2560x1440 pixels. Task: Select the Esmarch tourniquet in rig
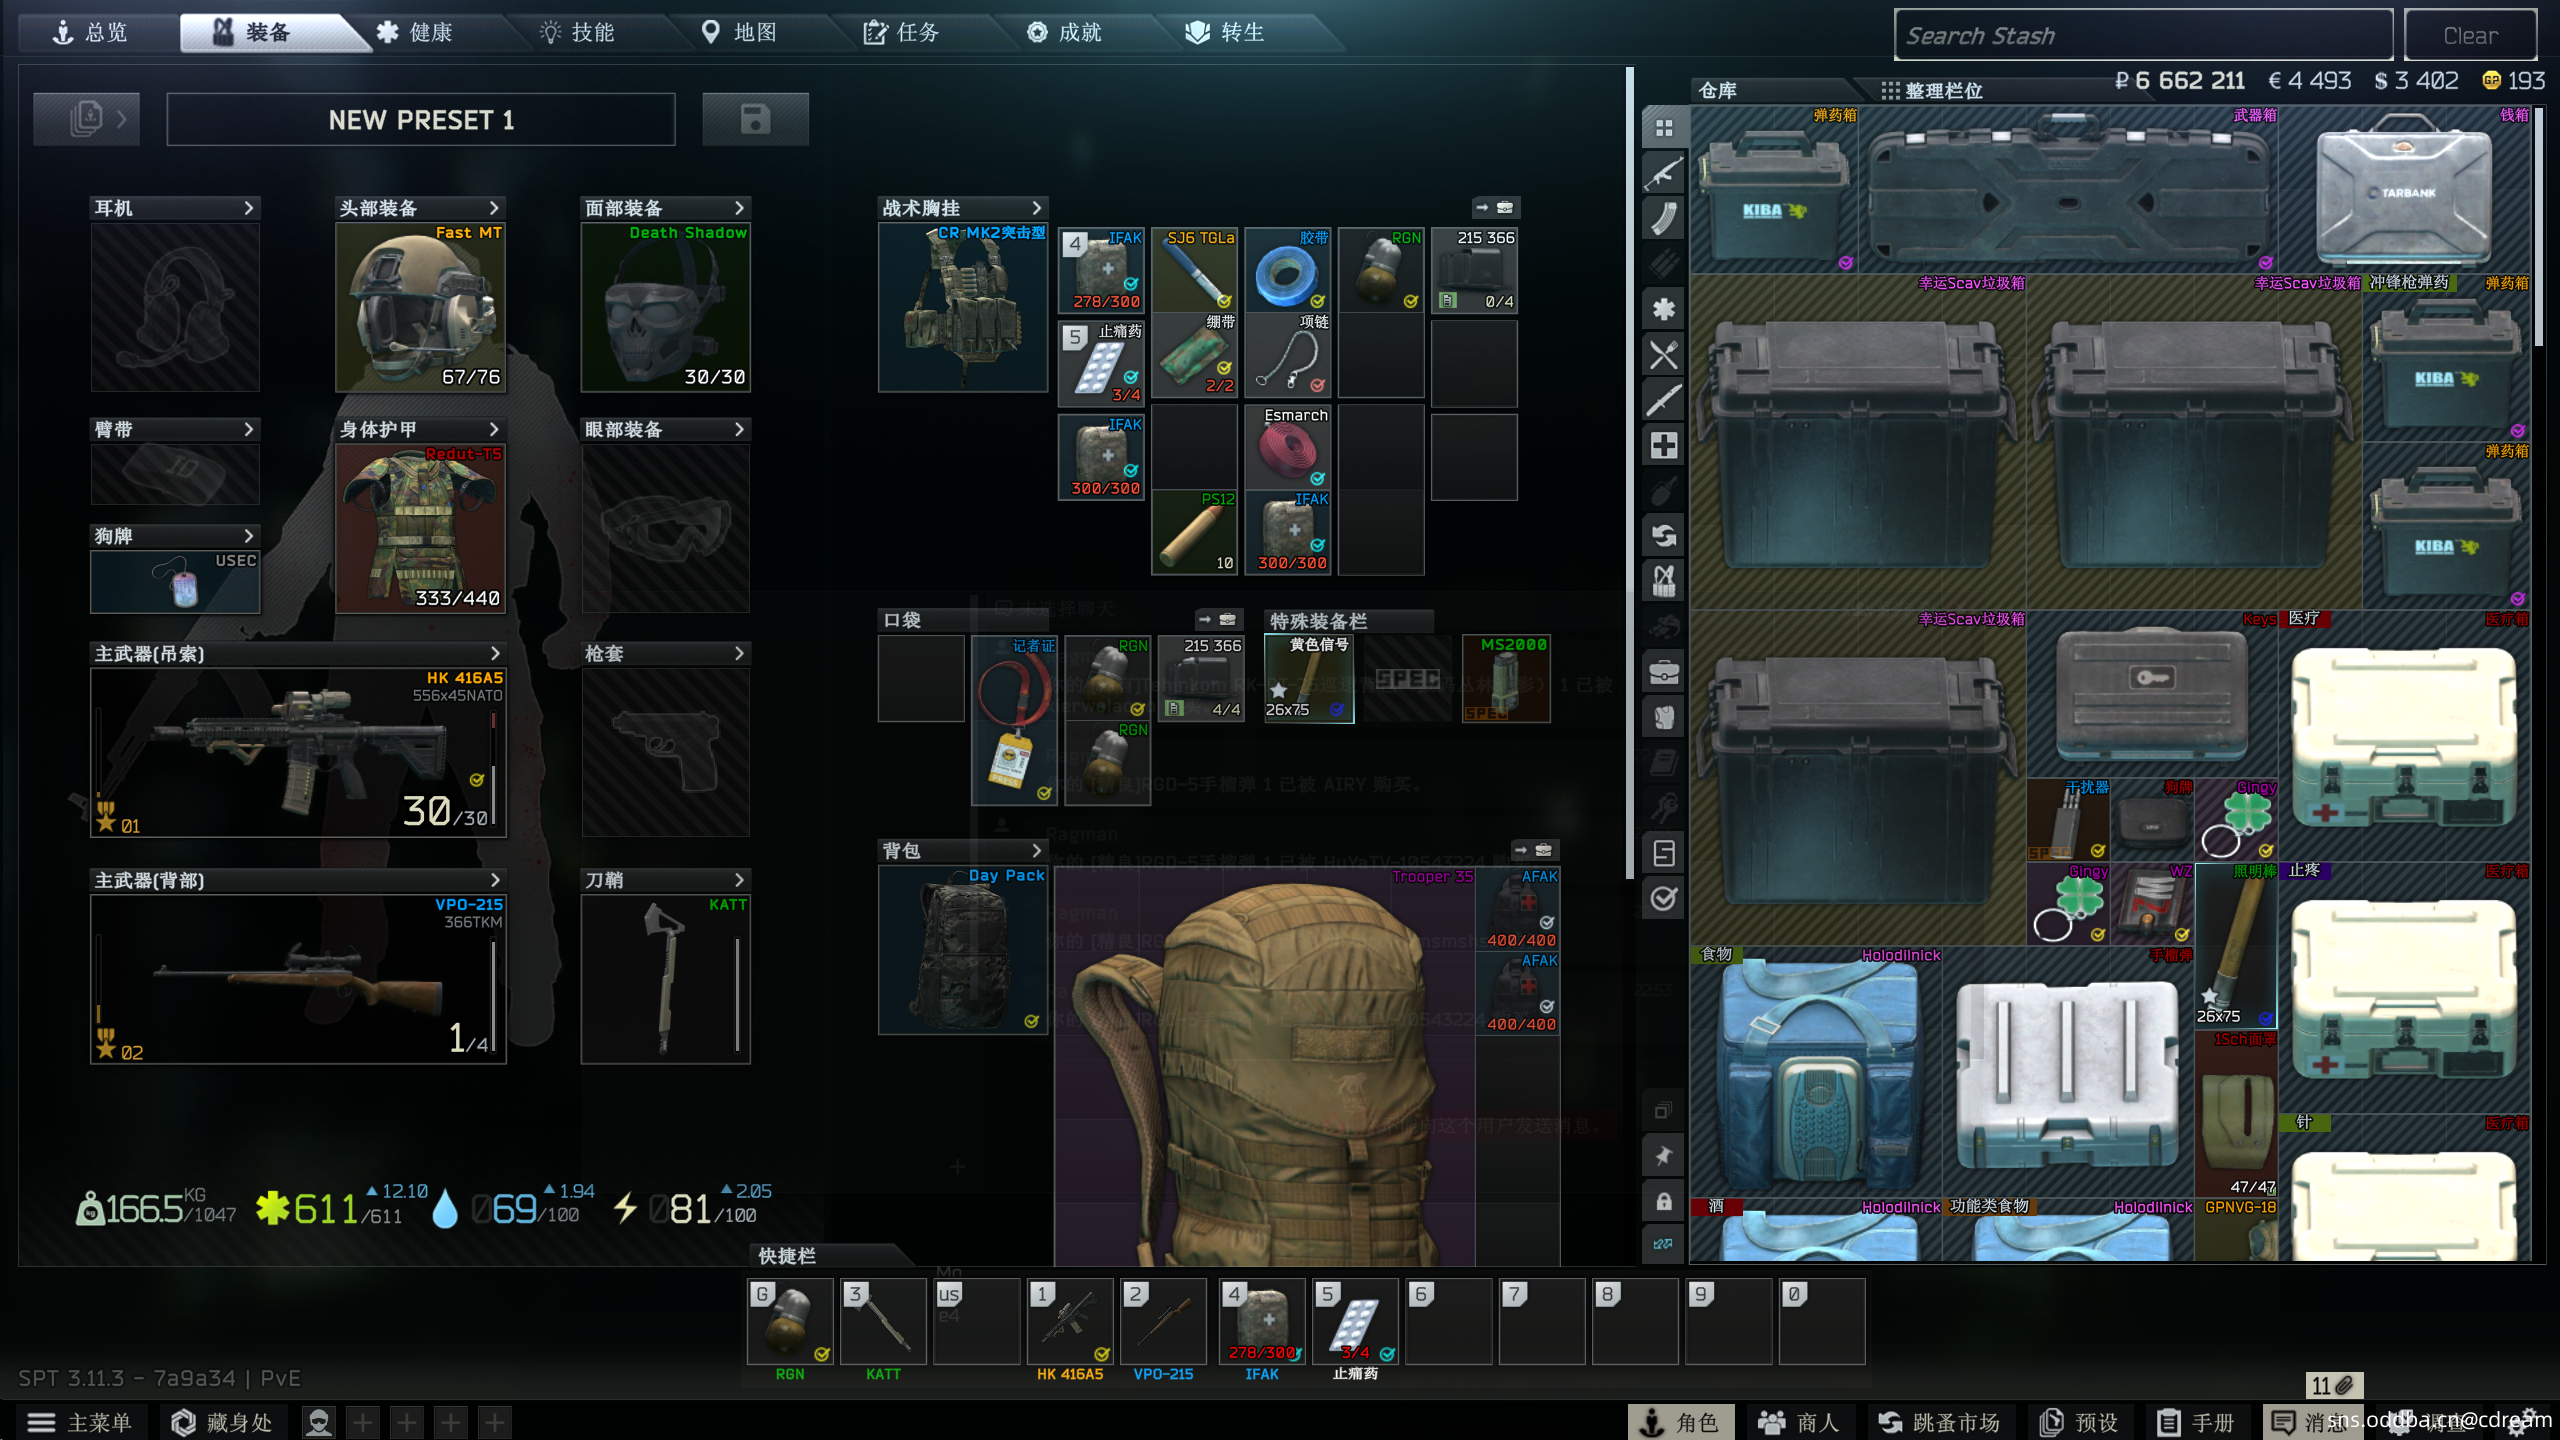[x=1288, y=447]
